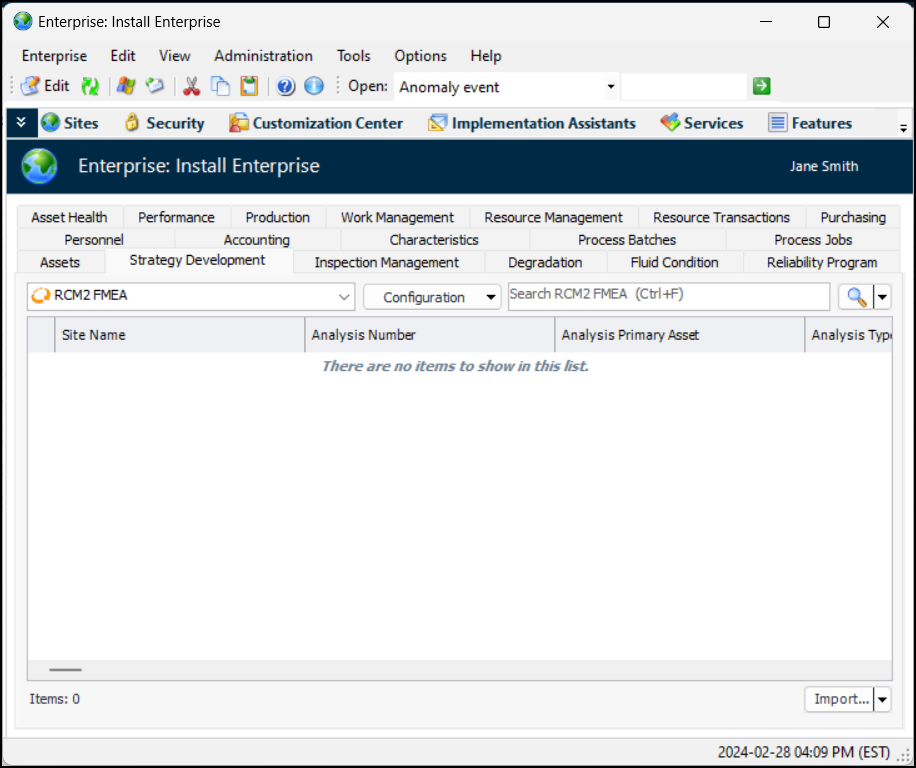Click the Import... button

click(x=840, y=700)
